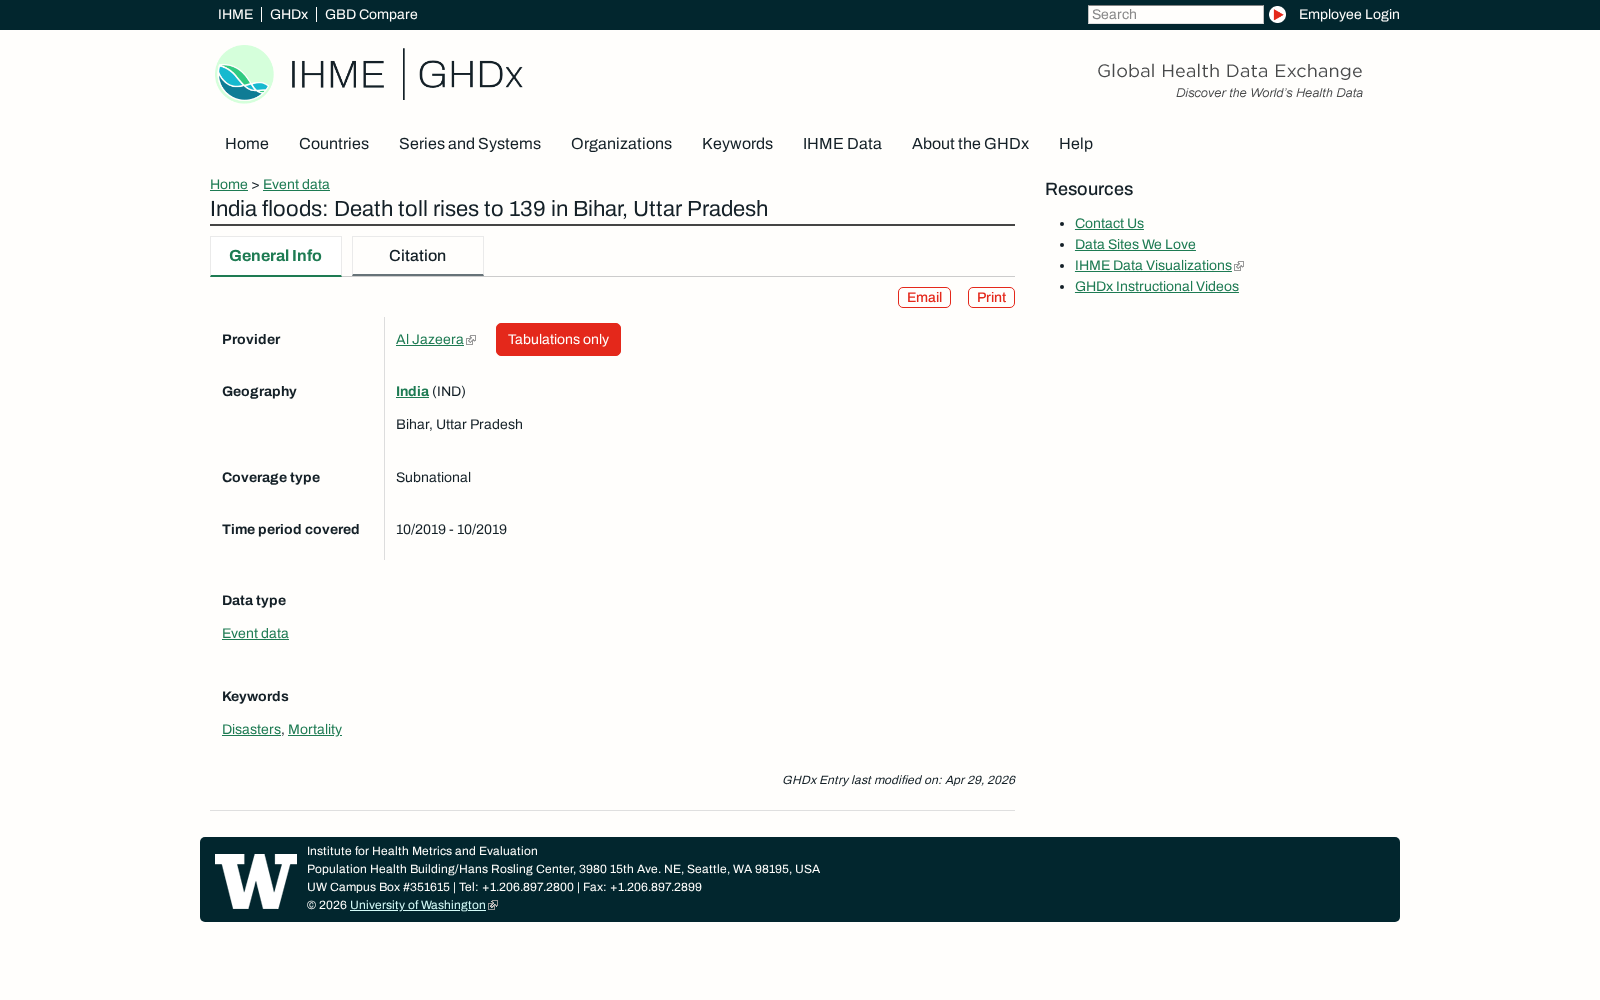Select the General Info tab
This screenshot has width=1600, height=1000.
tap(276, 256)
